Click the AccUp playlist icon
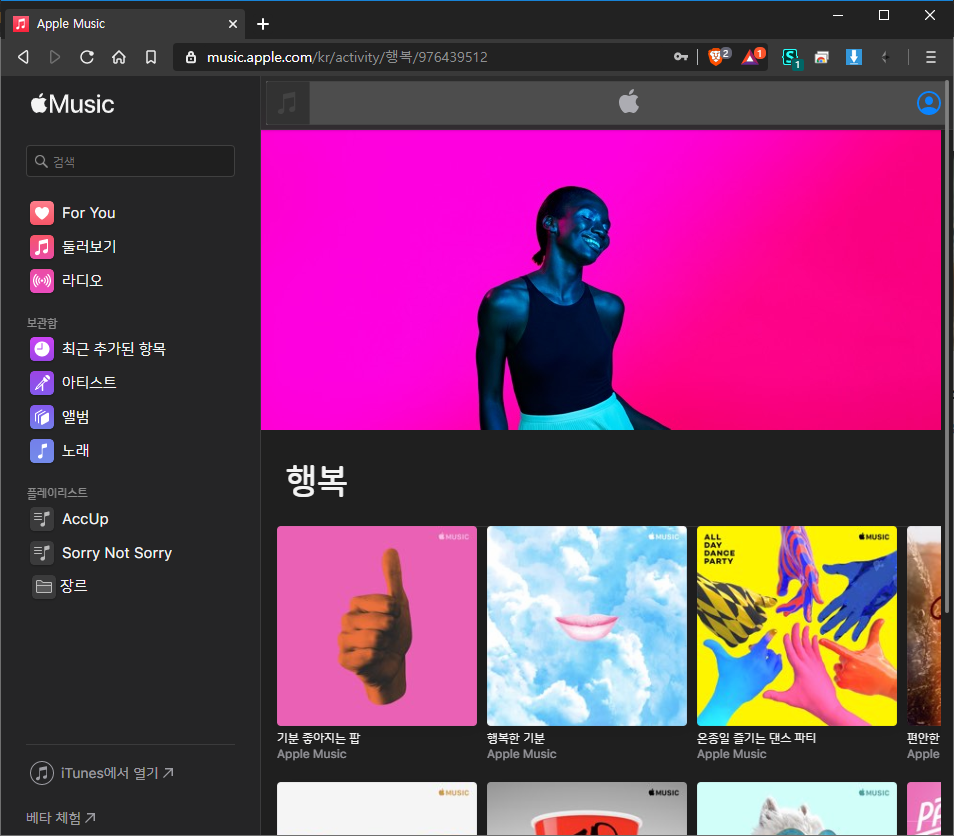This screenshot has height=836, width=954. [x=41, y=519]
